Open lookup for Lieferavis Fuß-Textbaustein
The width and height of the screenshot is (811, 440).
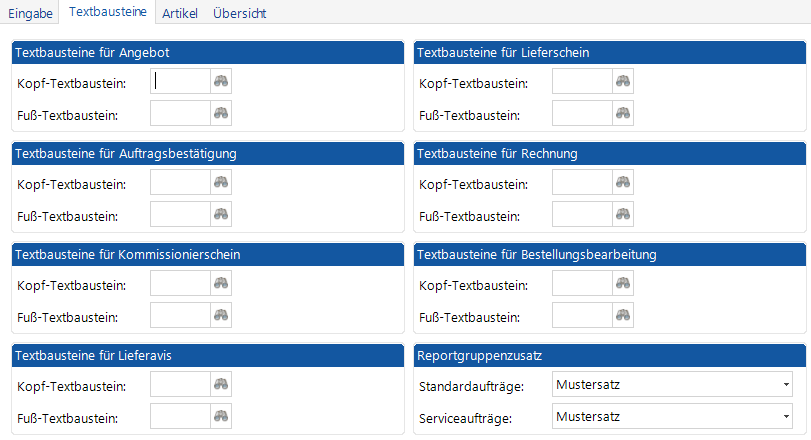(221, 416)
